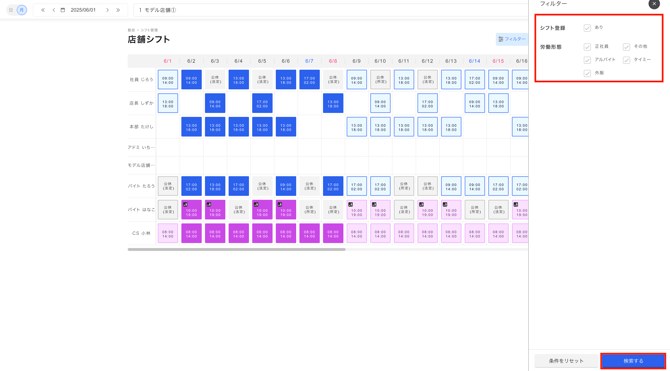Click the 検索する button
This screenshot has width=670, height=371.
coord(633,361)
